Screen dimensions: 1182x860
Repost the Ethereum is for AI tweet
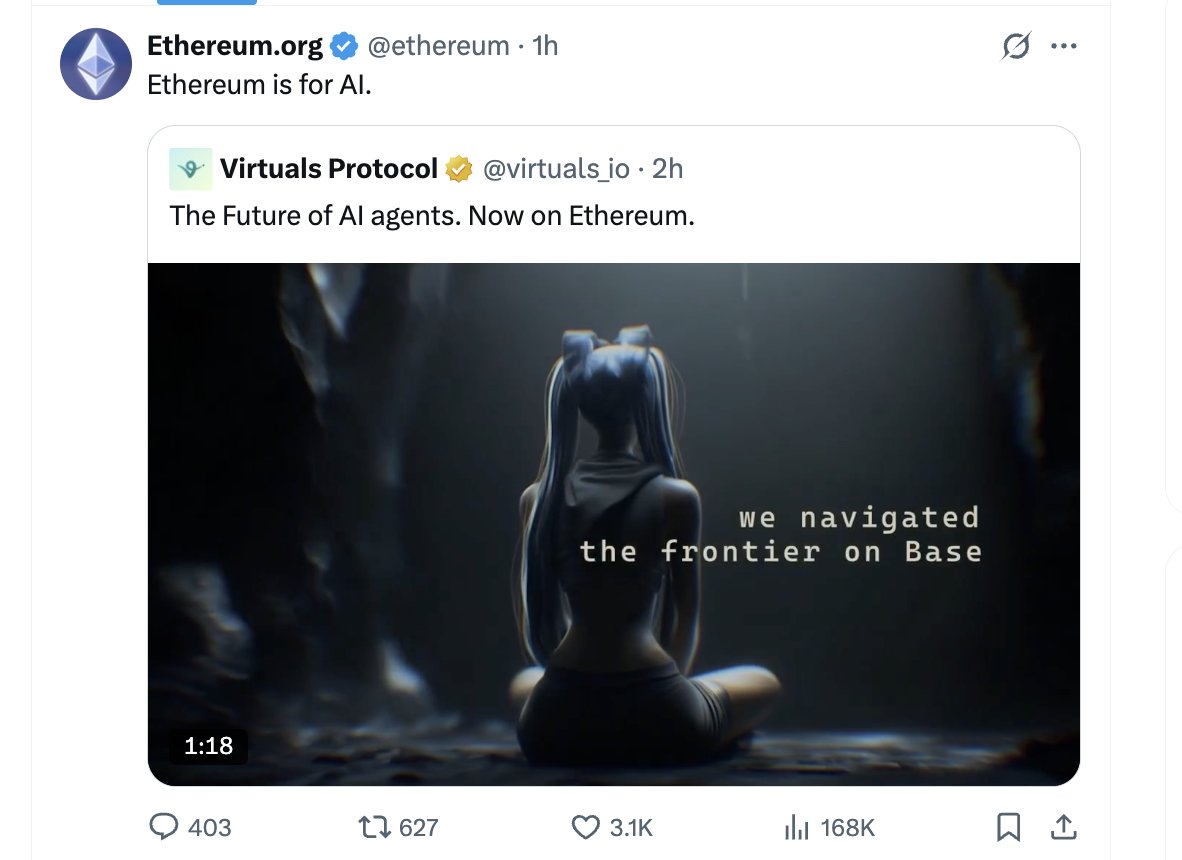(398, 827)
